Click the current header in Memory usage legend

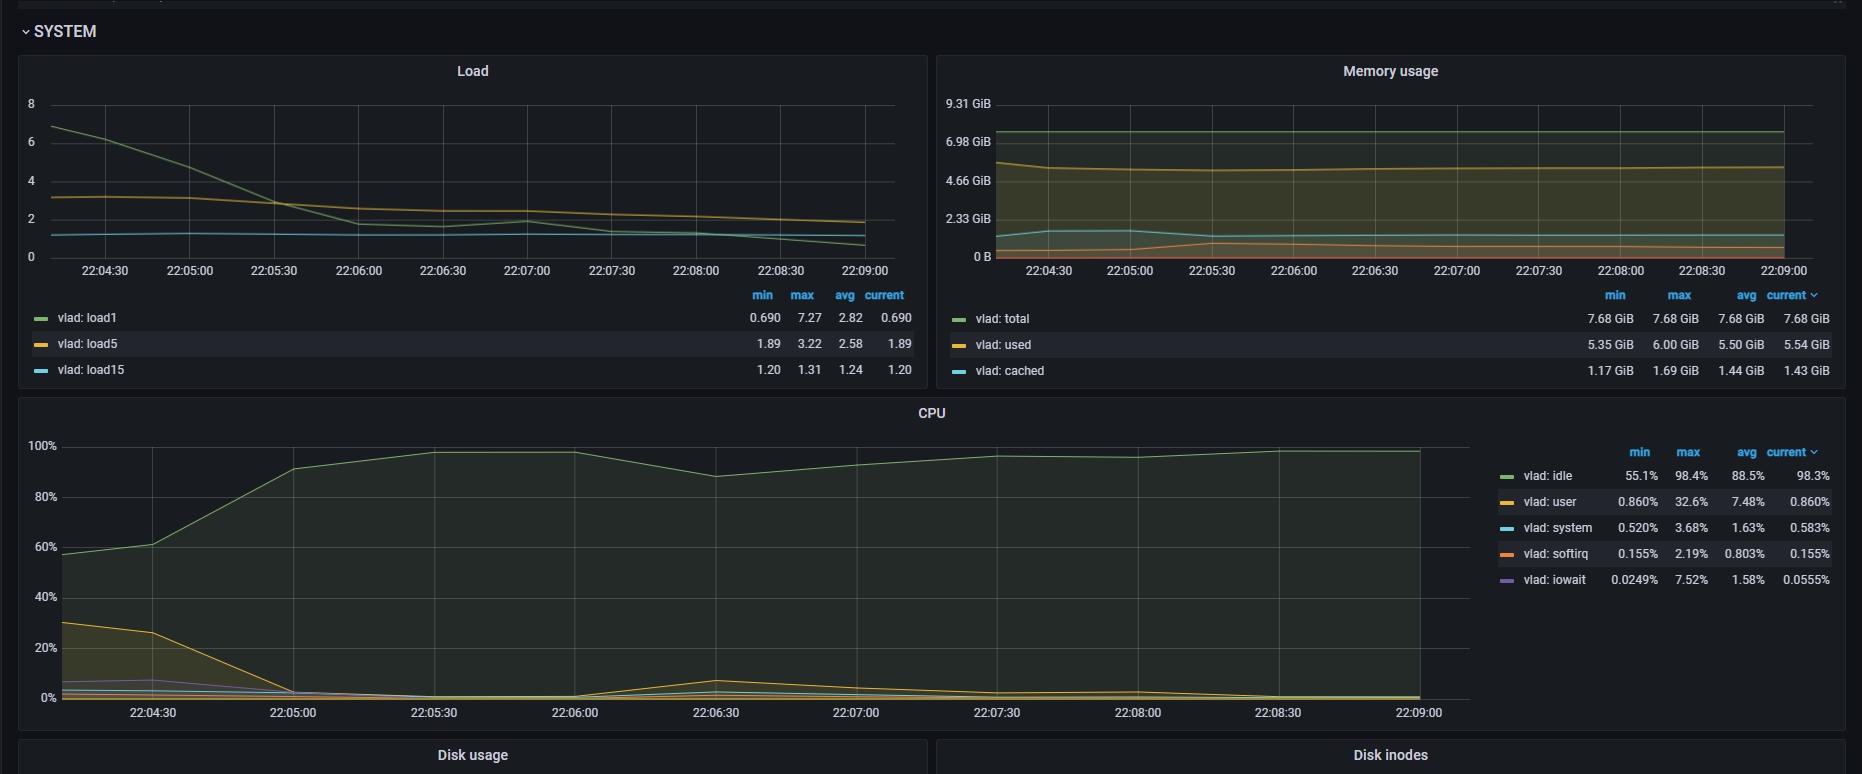1792,295
